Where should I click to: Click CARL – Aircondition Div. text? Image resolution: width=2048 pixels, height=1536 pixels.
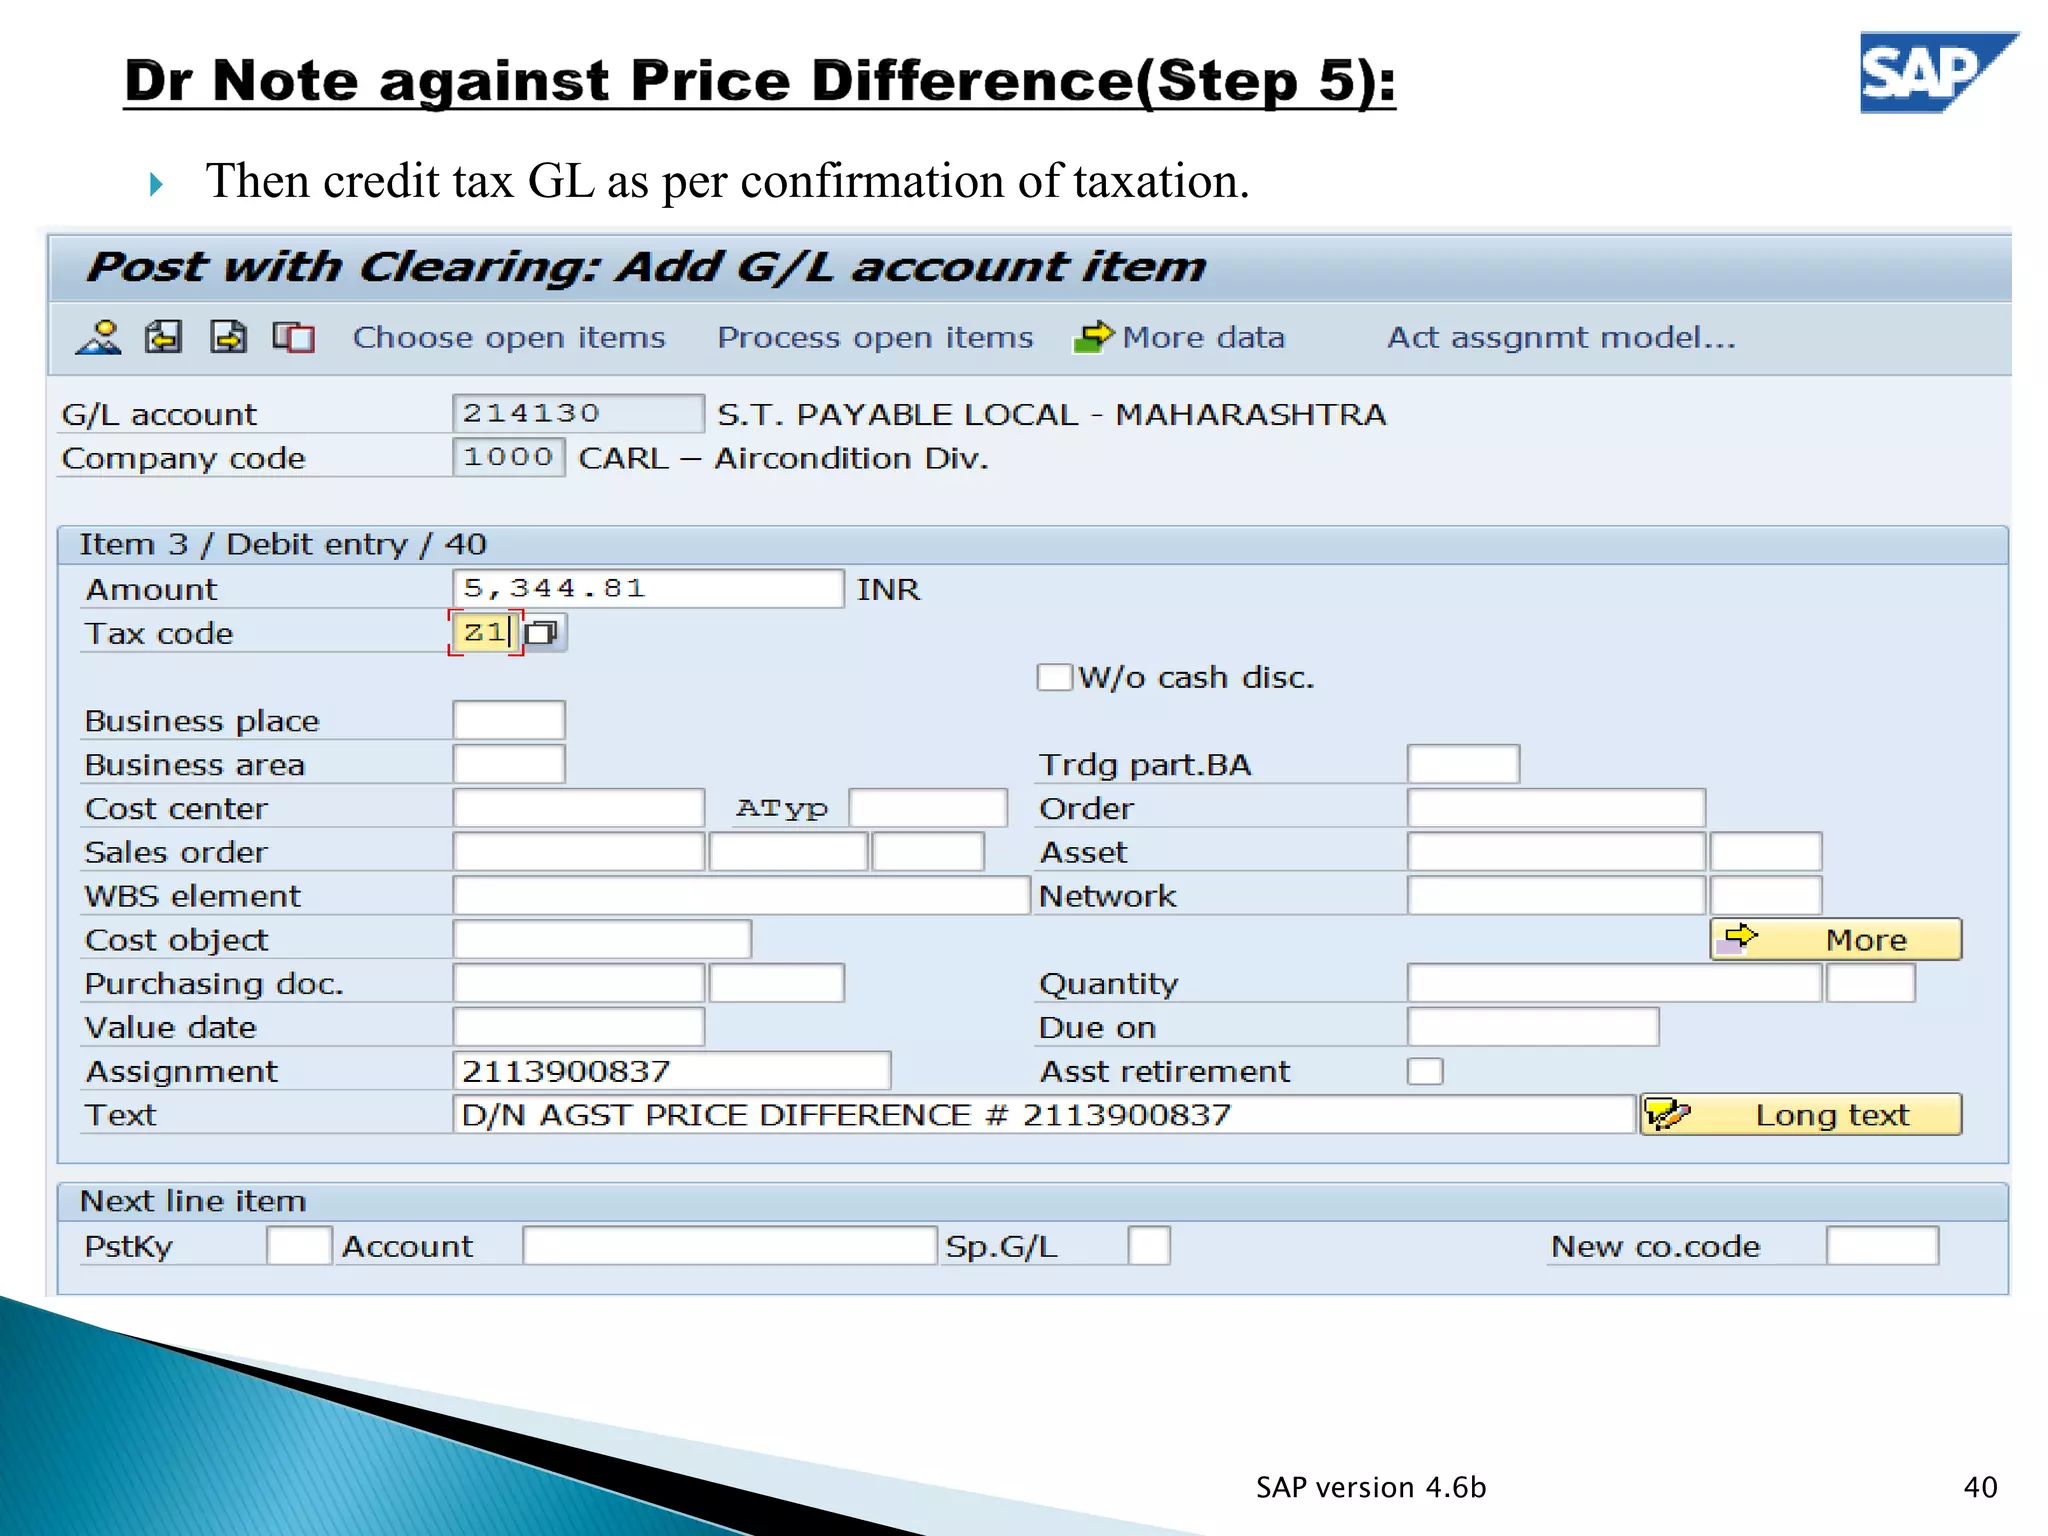[783, 458]
